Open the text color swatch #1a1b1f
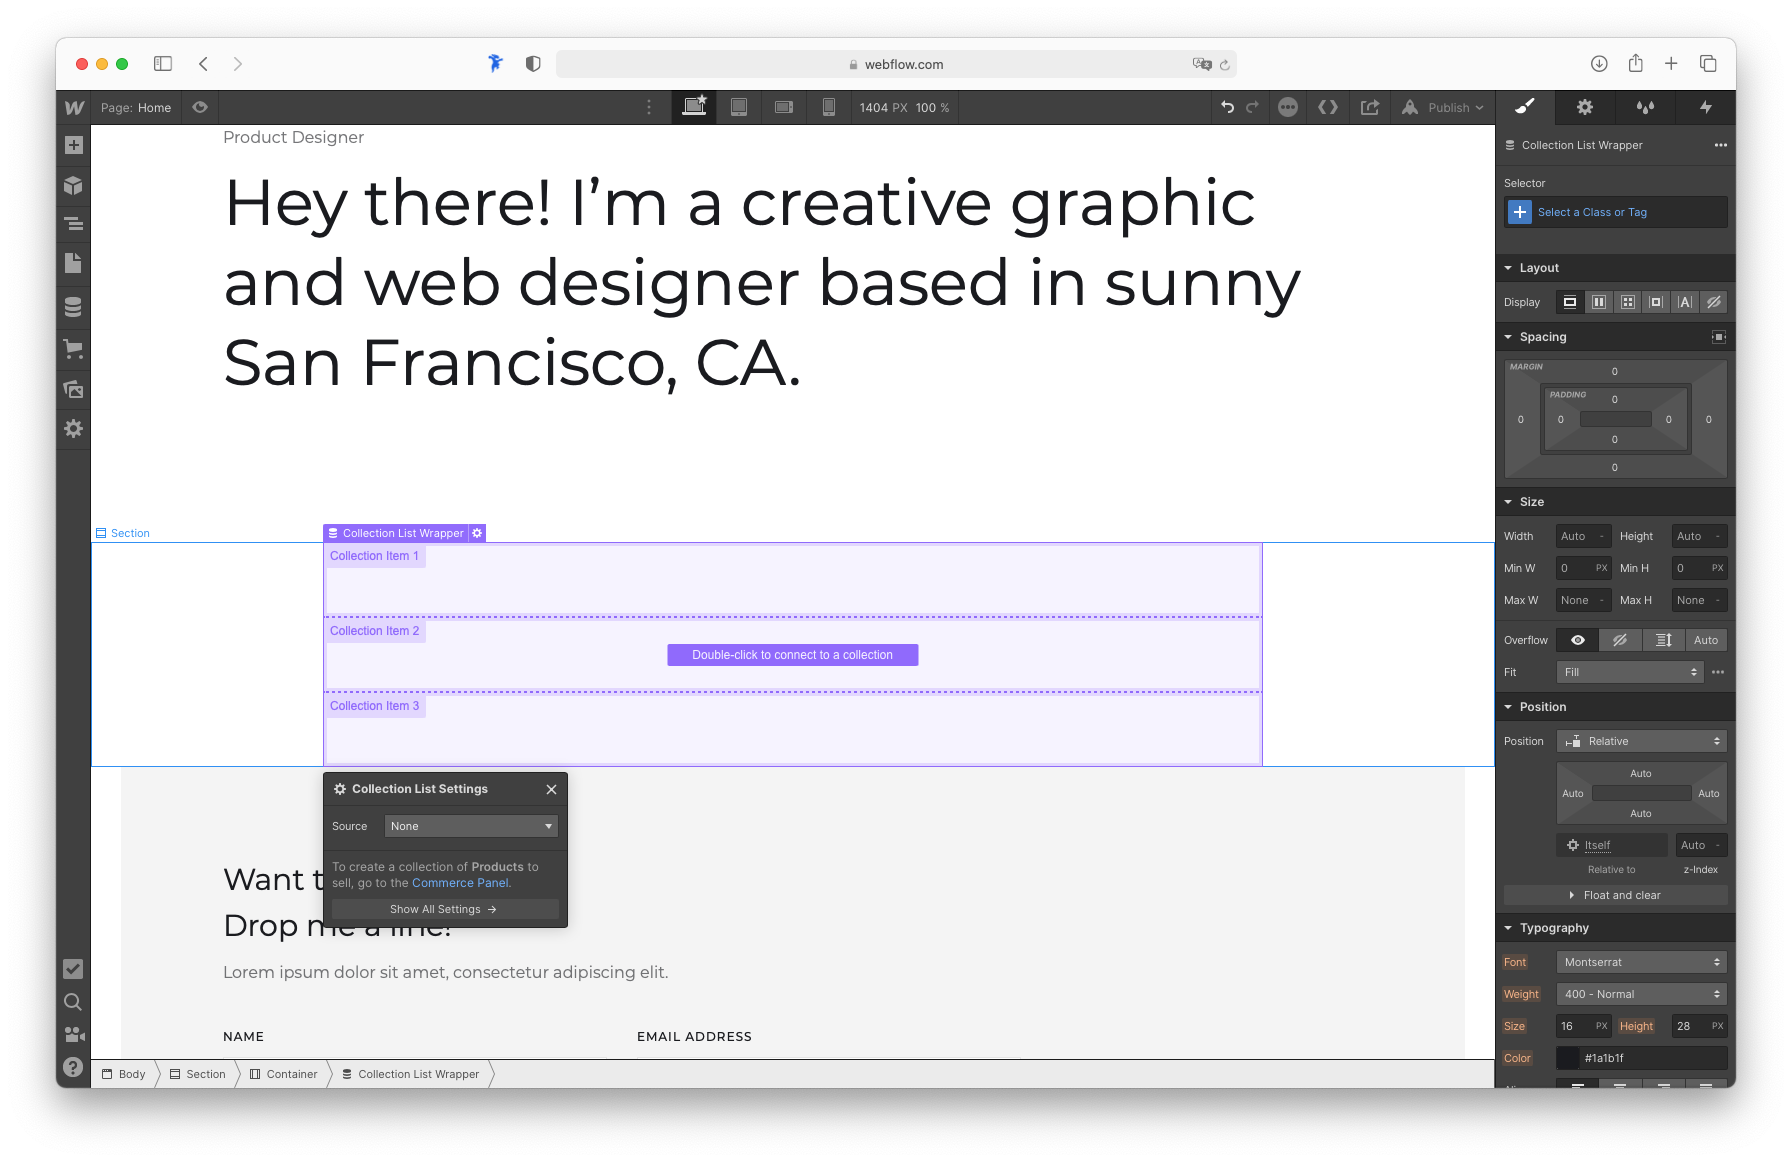 (x=1566, y=1057)
